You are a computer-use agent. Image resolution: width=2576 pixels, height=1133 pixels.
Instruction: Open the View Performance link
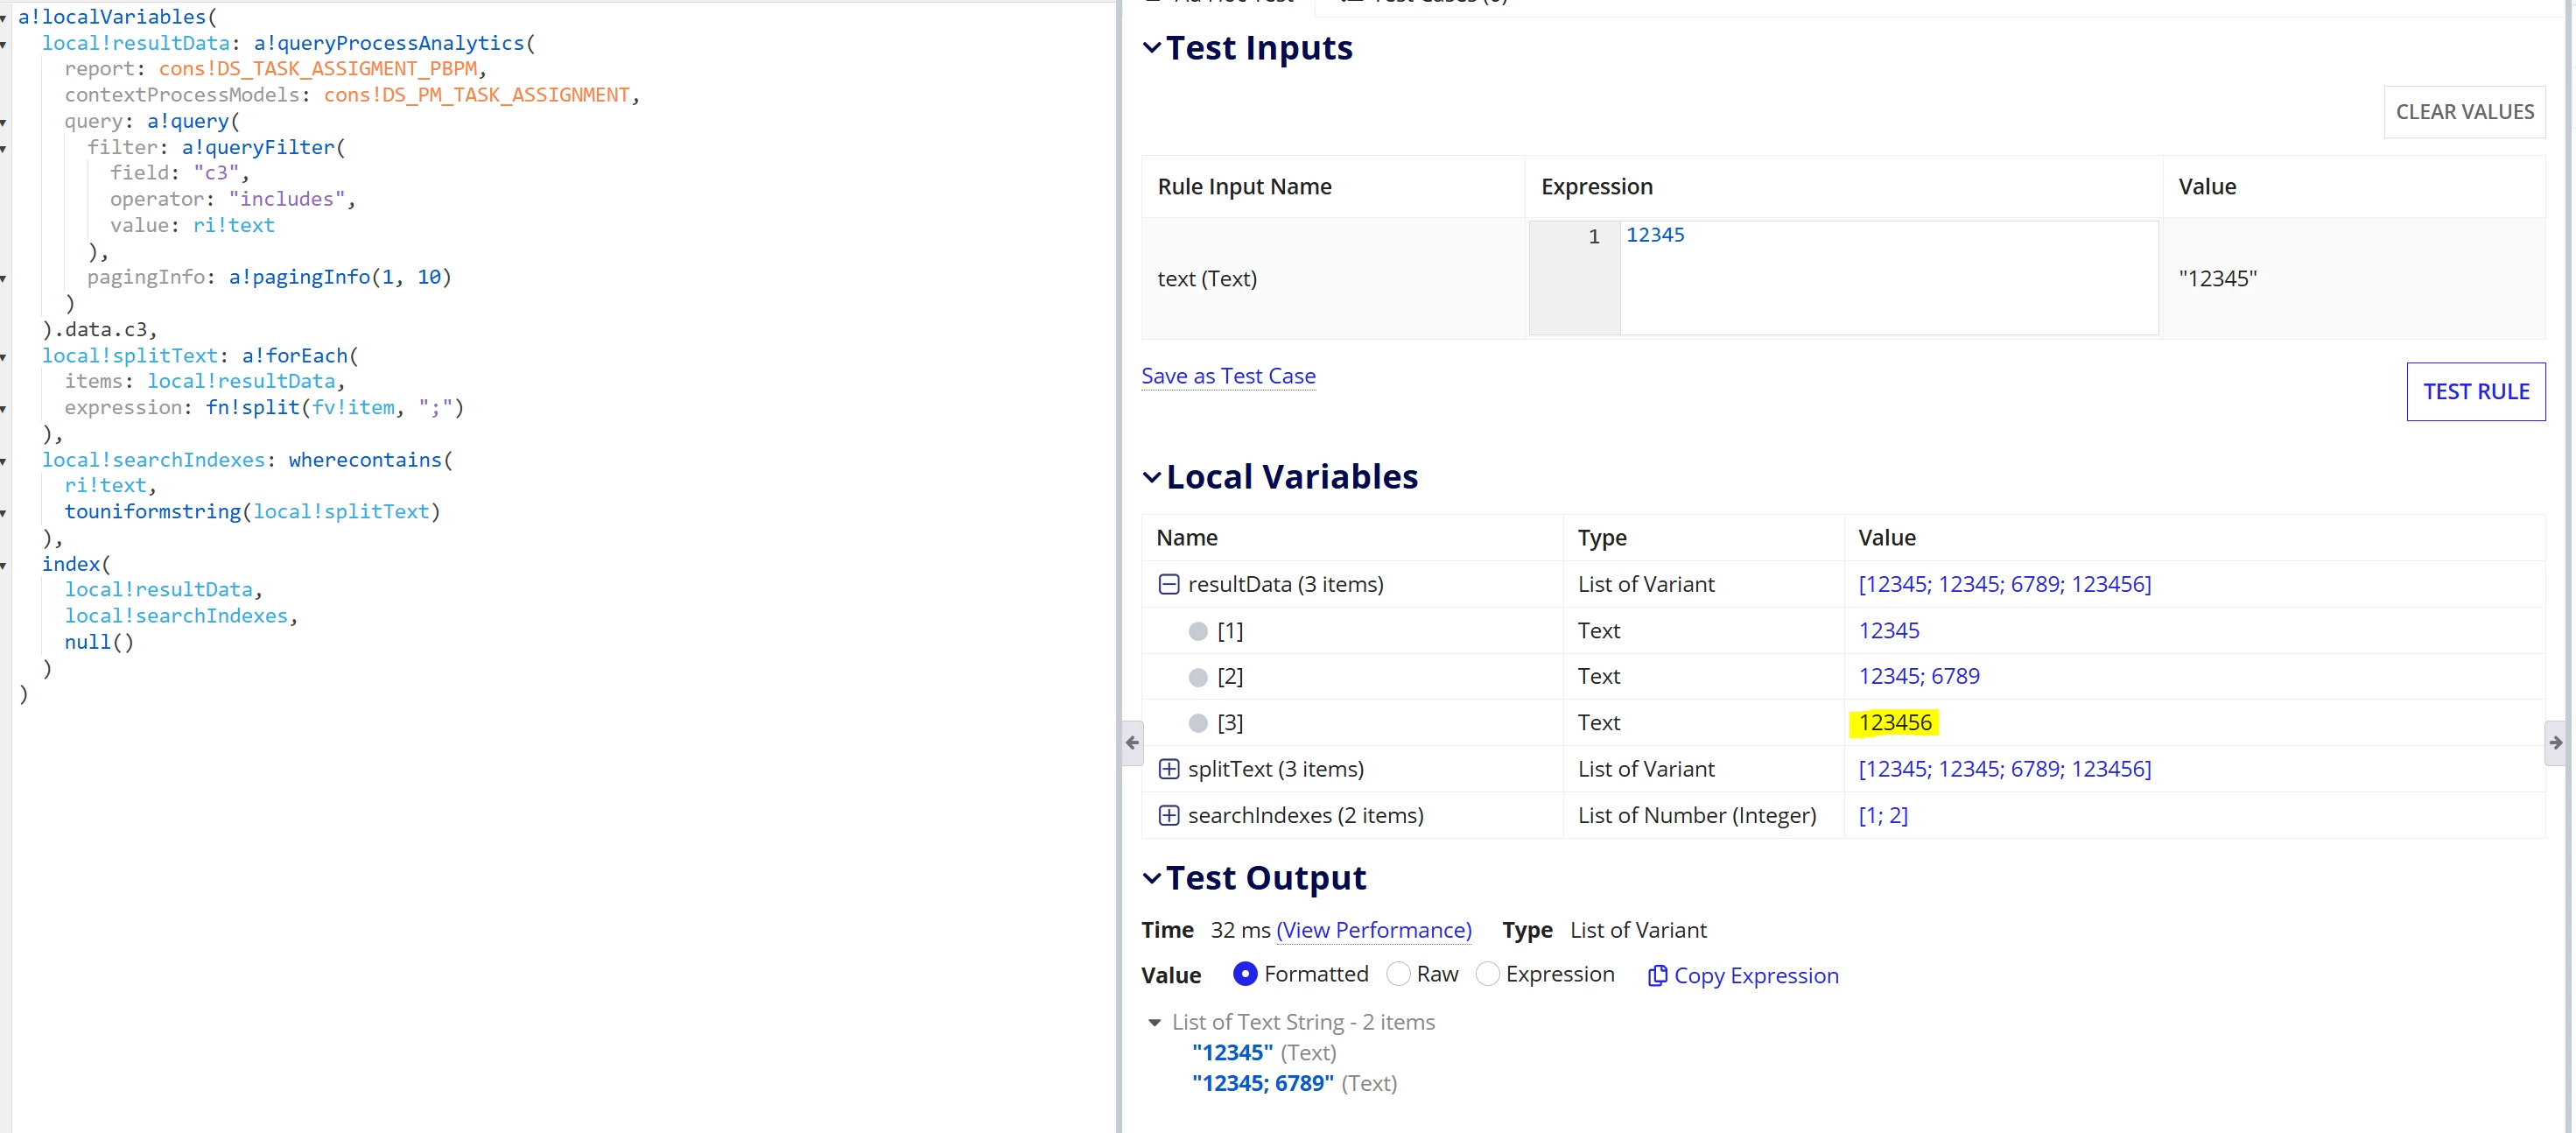coord(1374,930)
